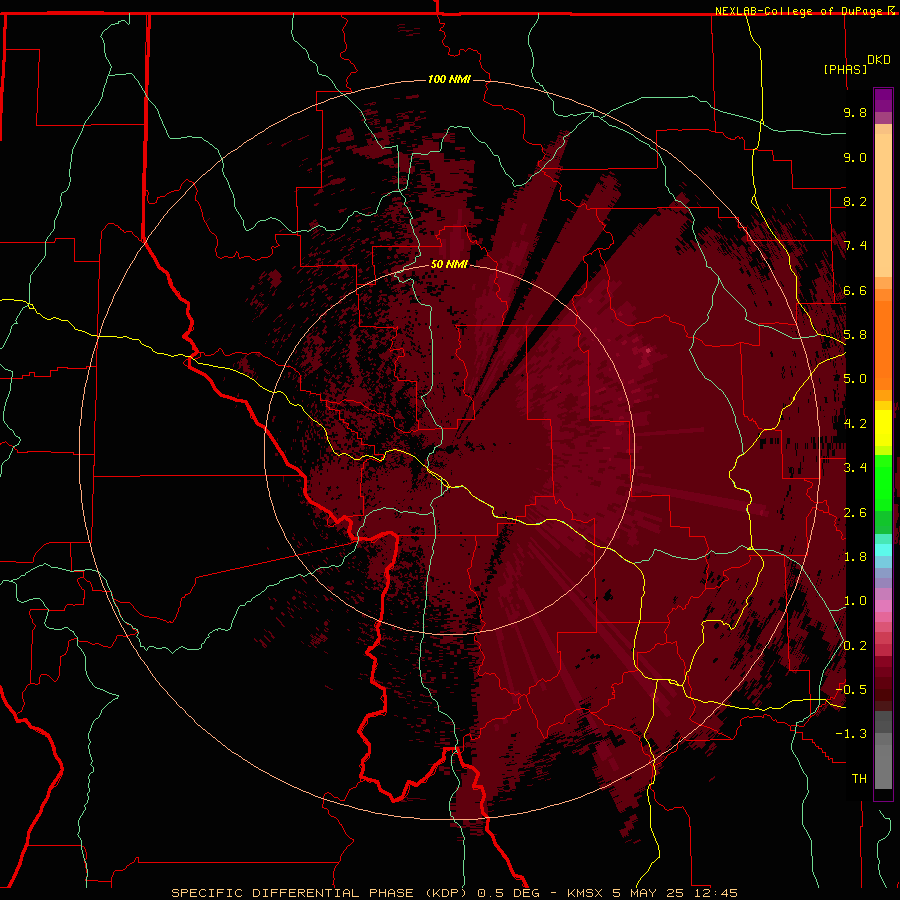Viewport: 900px width, 900px height.
Task: Select the 5.0 legend value
Action: 855,379
